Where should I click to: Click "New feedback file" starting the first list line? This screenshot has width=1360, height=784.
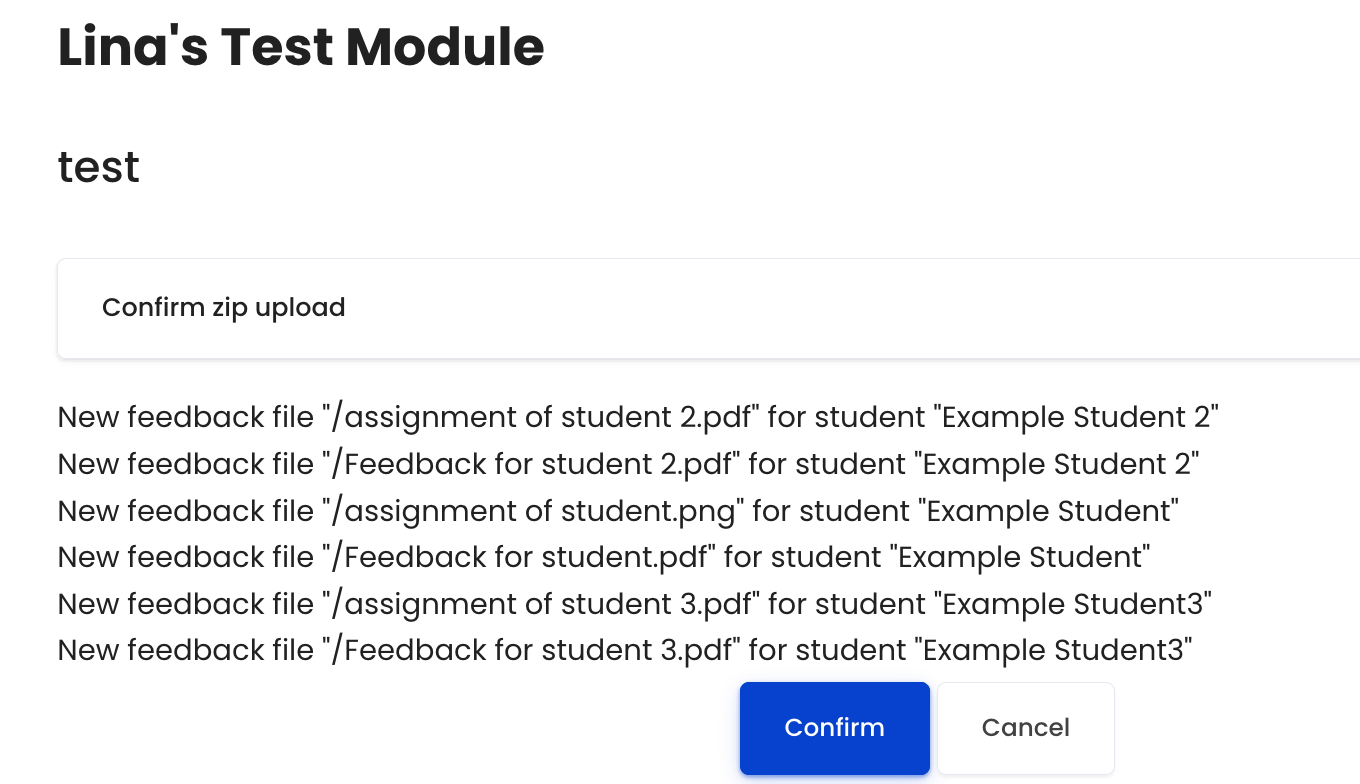pyautogui.click(x=186, y=417)
